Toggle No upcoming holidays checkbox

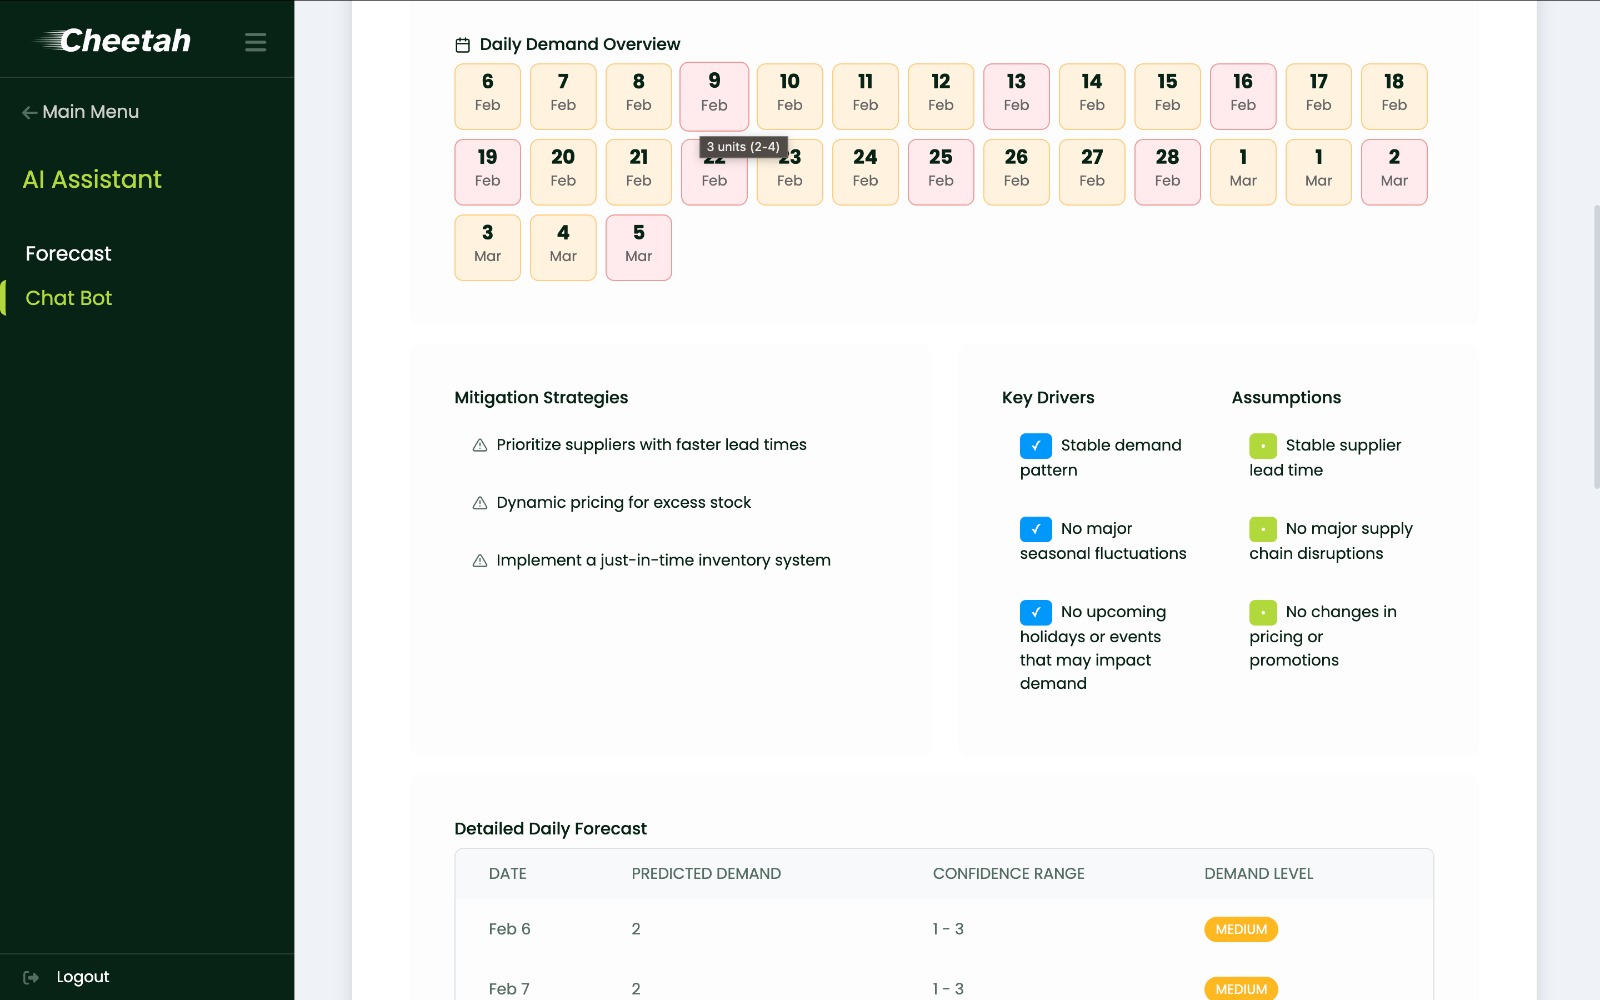coord(1035,612)
